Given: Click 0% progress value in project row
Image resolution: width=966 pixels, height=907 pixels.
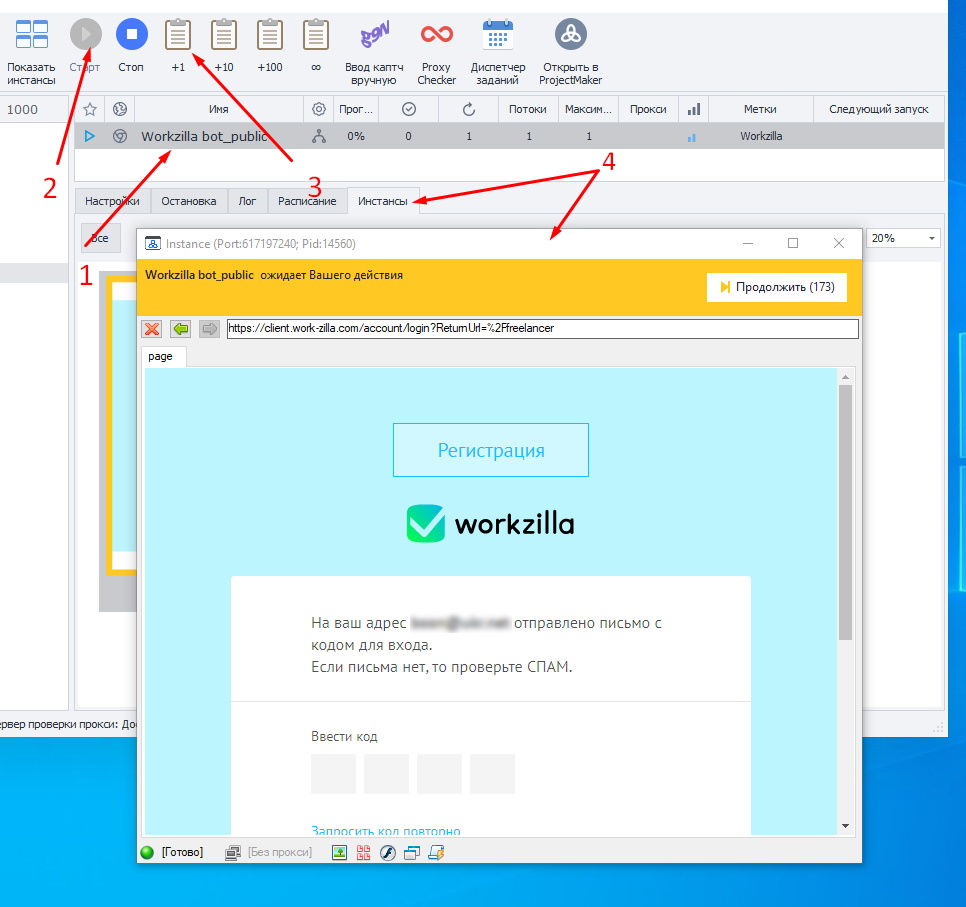Looking at the screenshot, I should 355,136.
